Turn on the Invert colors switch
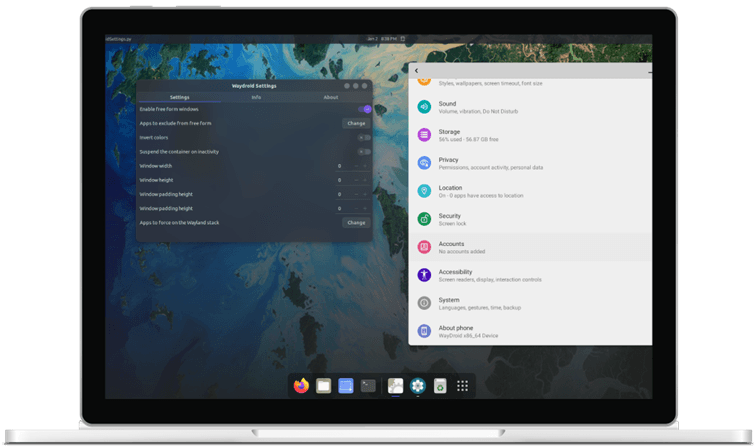756x448 pixels. coord(364,137)
